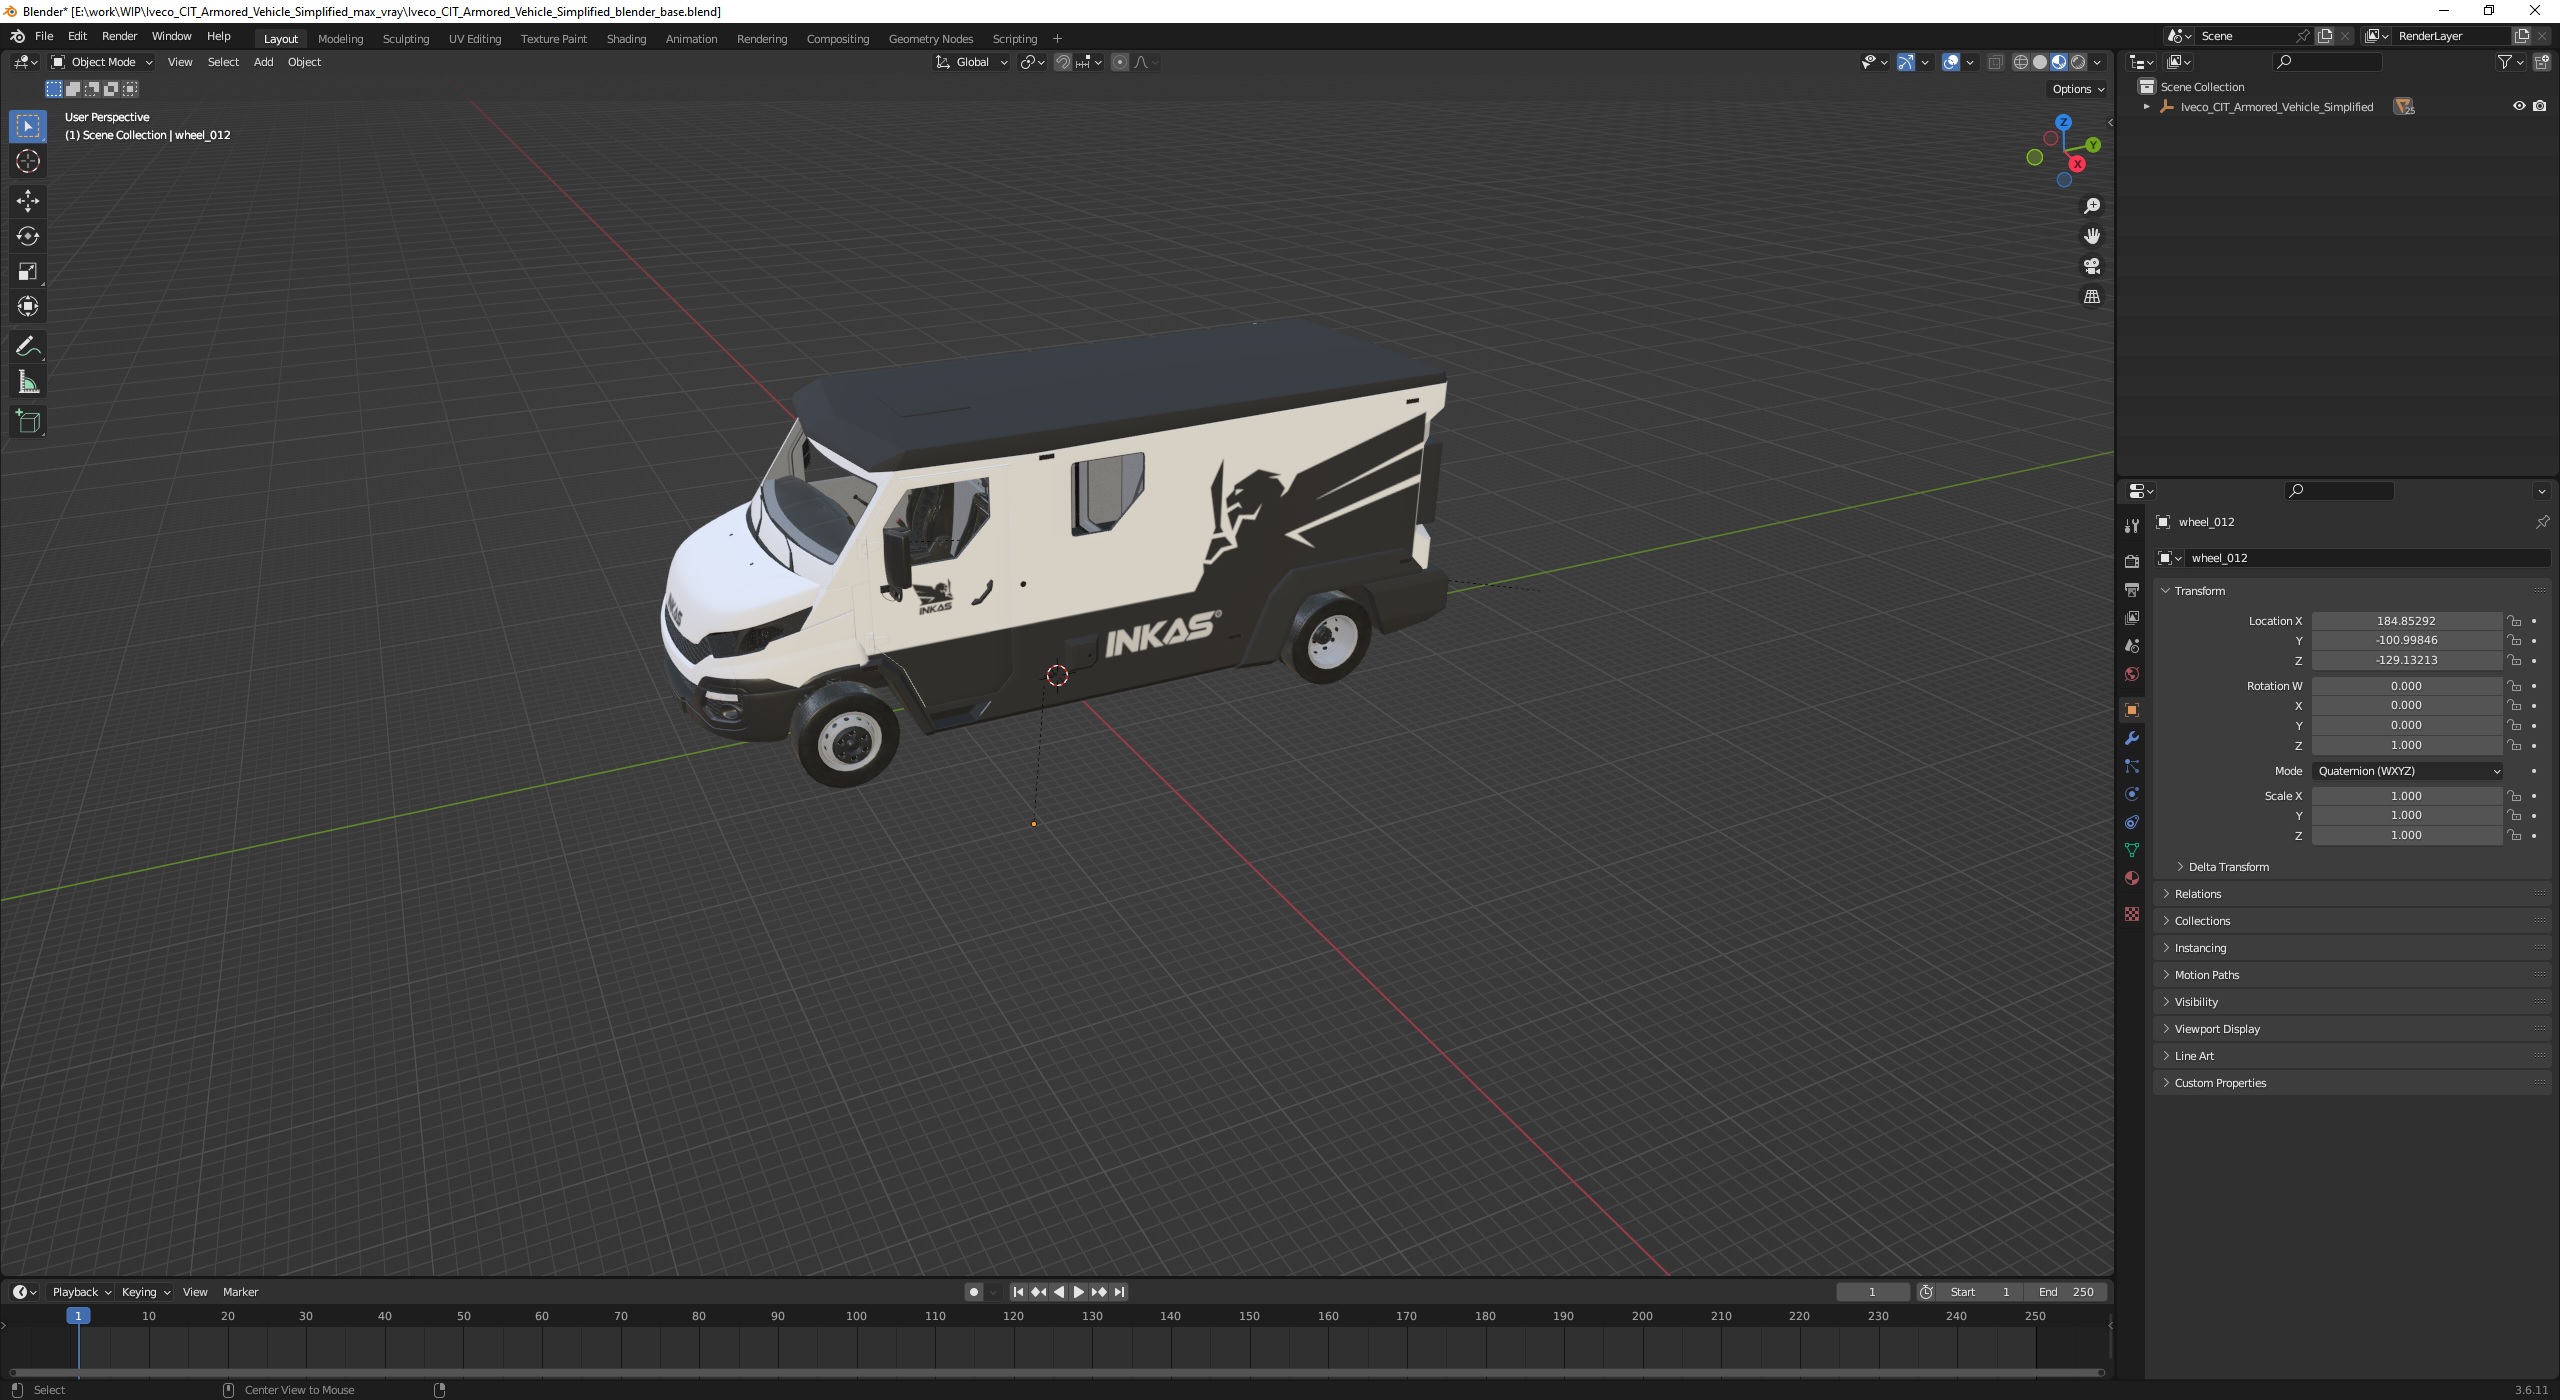Open the Material properties tab
This screenshot has height=1400, width=2560.
(x=2132, y=878)
